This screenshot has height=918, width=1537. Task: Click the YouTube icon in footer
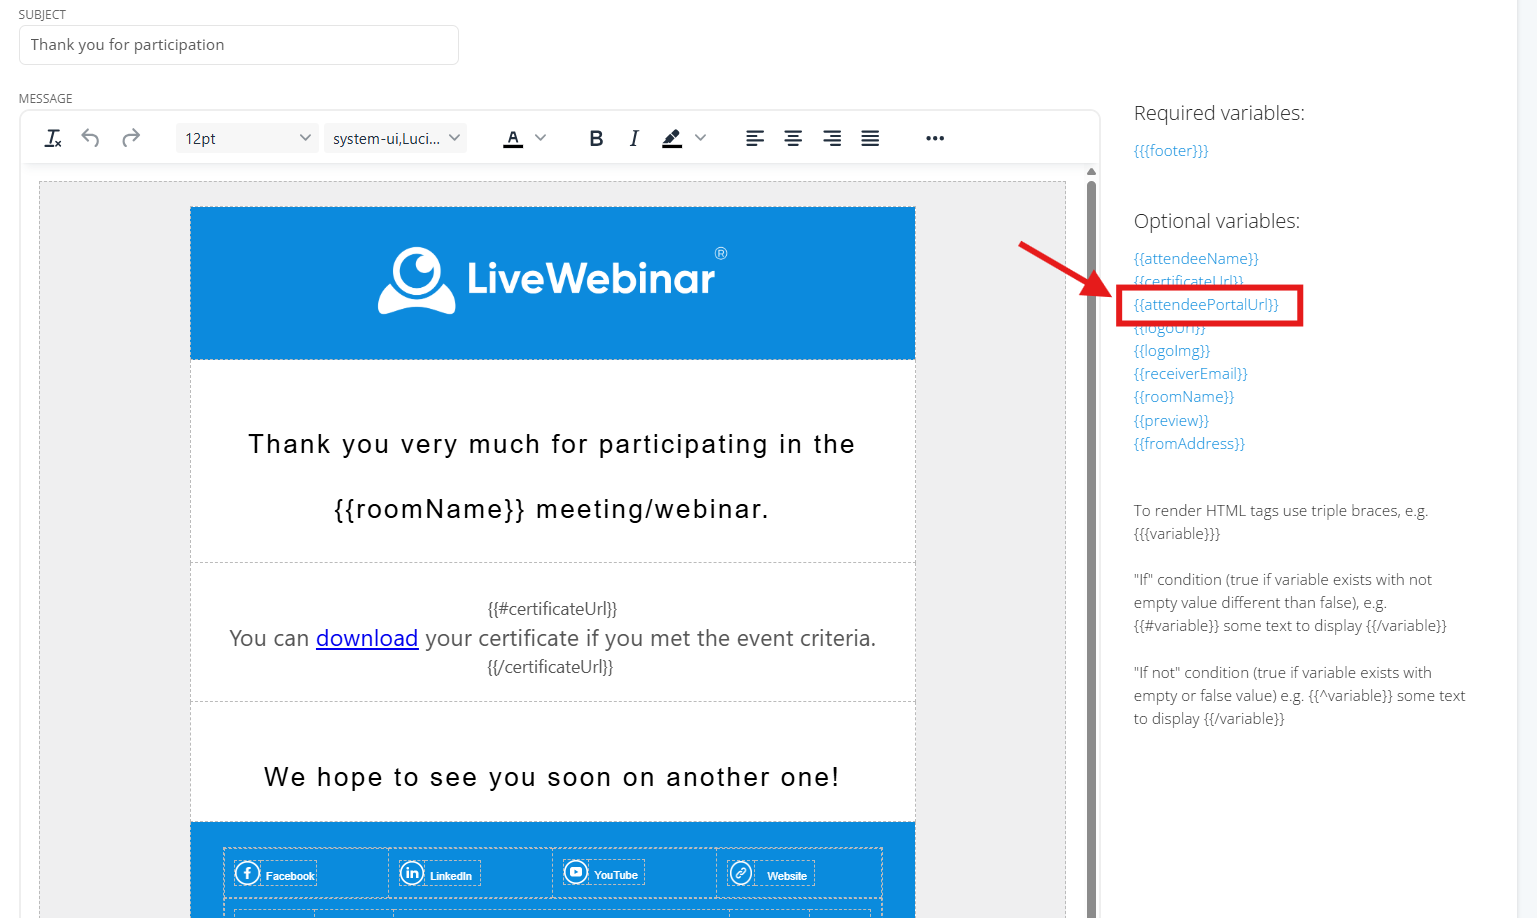(576, 872)
